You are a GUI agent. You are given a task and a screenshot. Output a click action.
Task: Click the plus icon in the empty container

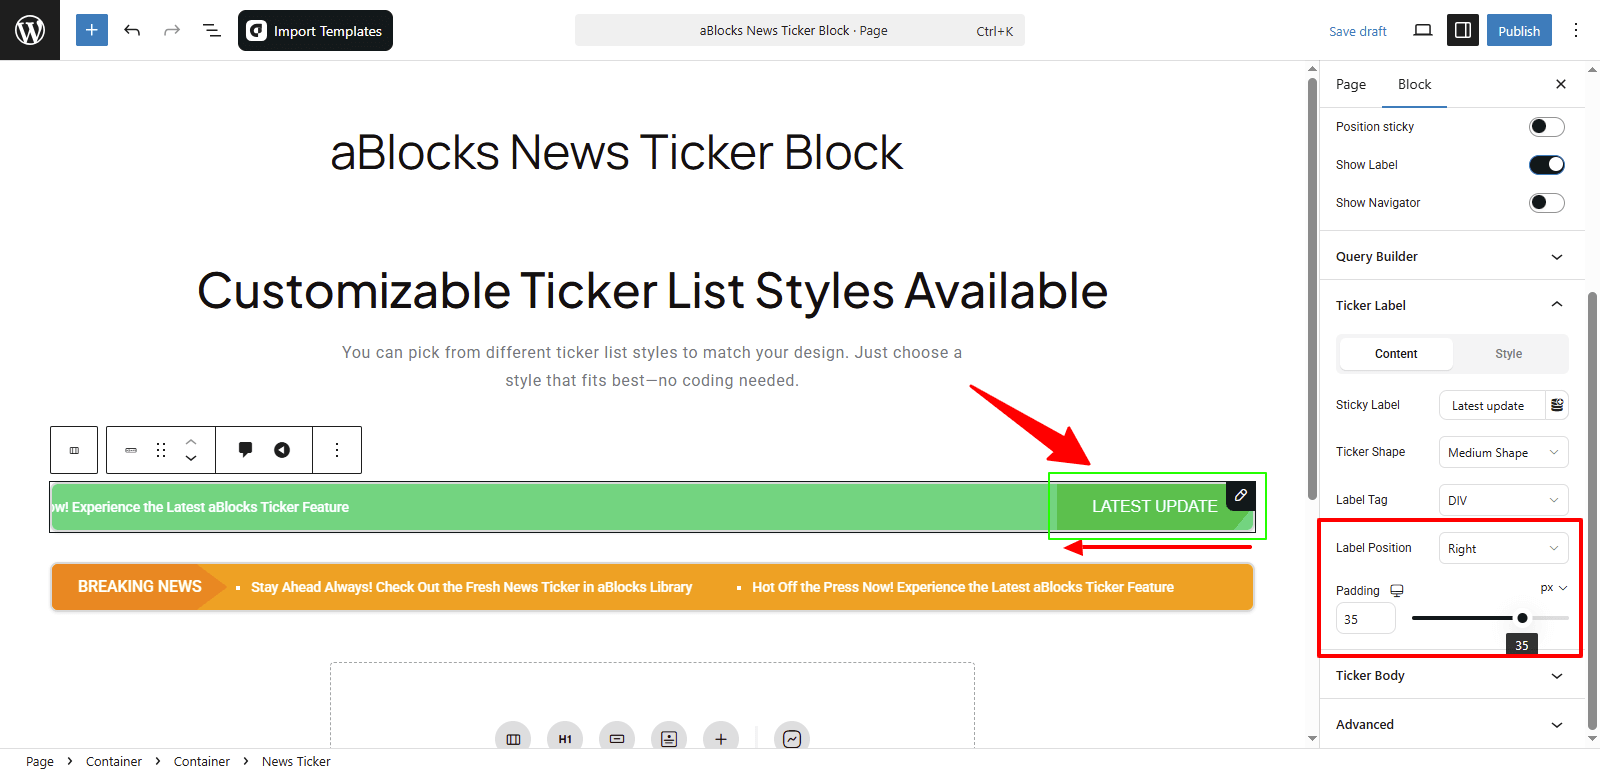(x=721, y=739)
